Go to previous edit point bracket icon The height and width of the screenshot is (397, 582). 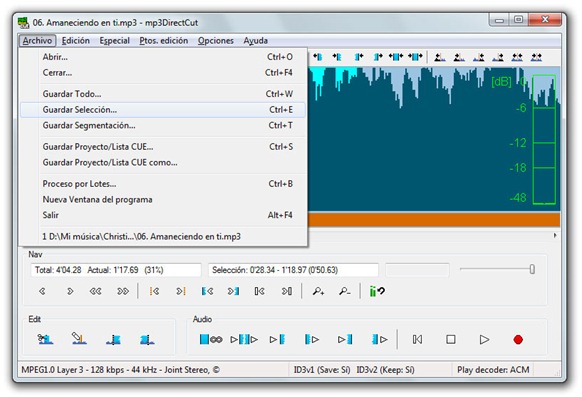pos(259,291)
